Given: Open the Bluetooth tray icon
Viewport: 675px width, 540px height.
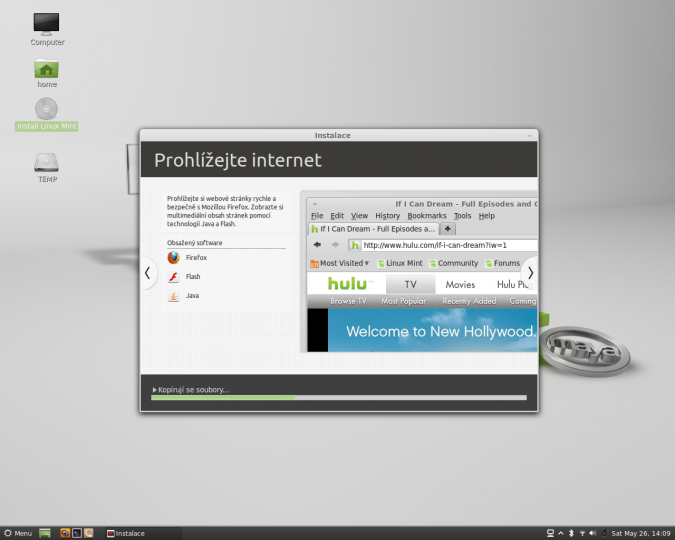Looking at the screenshot, I should [571, 533].
